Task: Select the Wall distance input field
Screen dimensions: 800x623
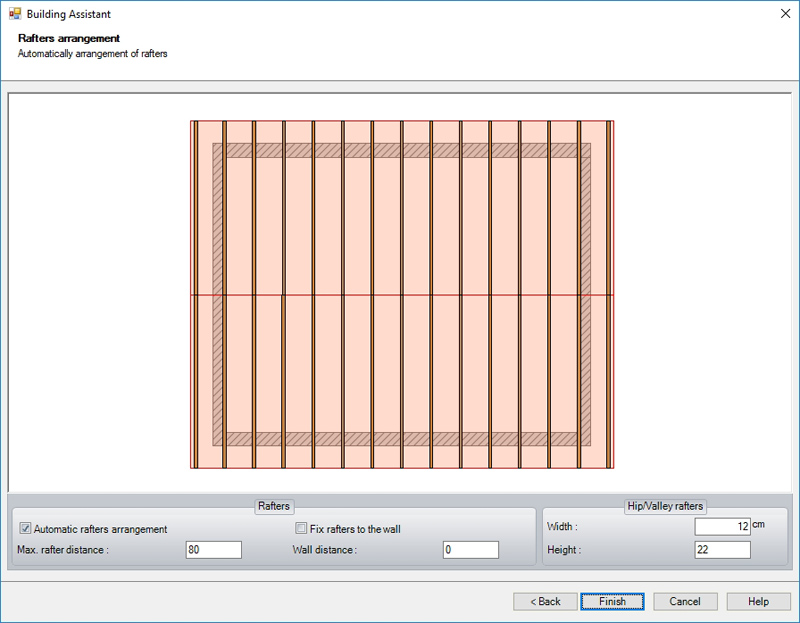Action: (x=470, y=549)
